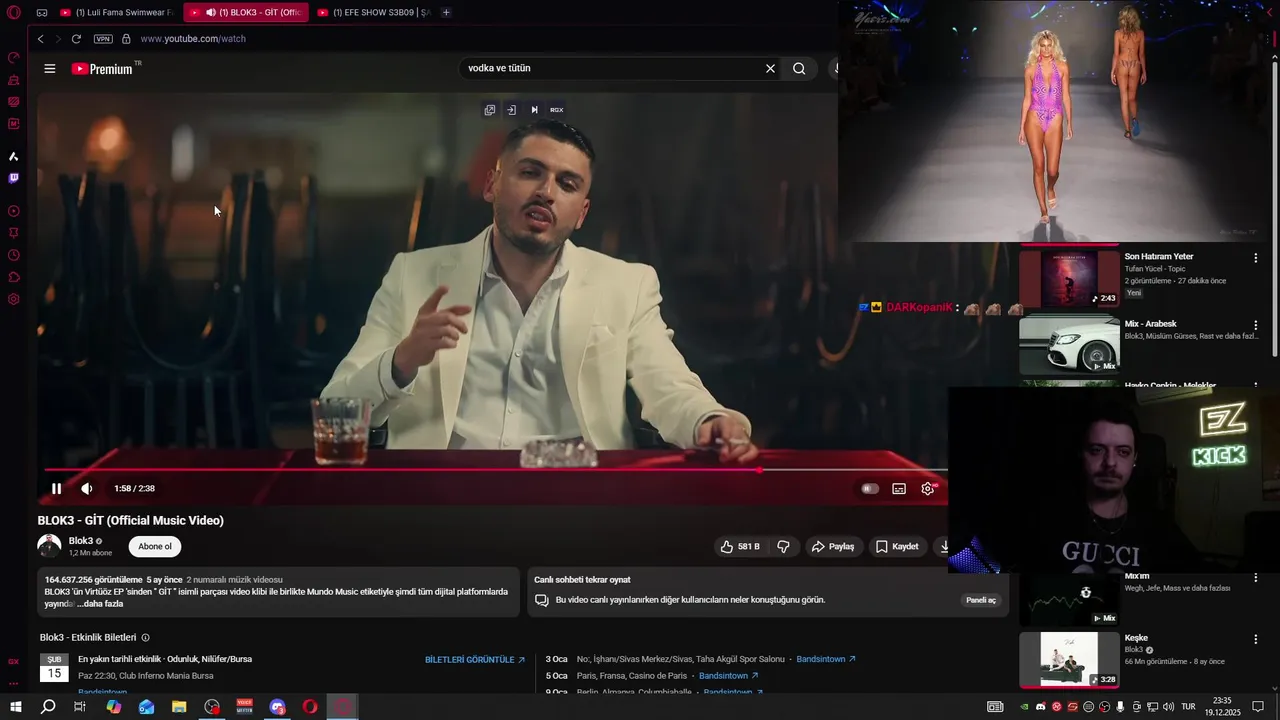Screen dimensions: 1280x720
Task: Switch to the Luli Fama Swimwear tab
Action: click(117, 12)
